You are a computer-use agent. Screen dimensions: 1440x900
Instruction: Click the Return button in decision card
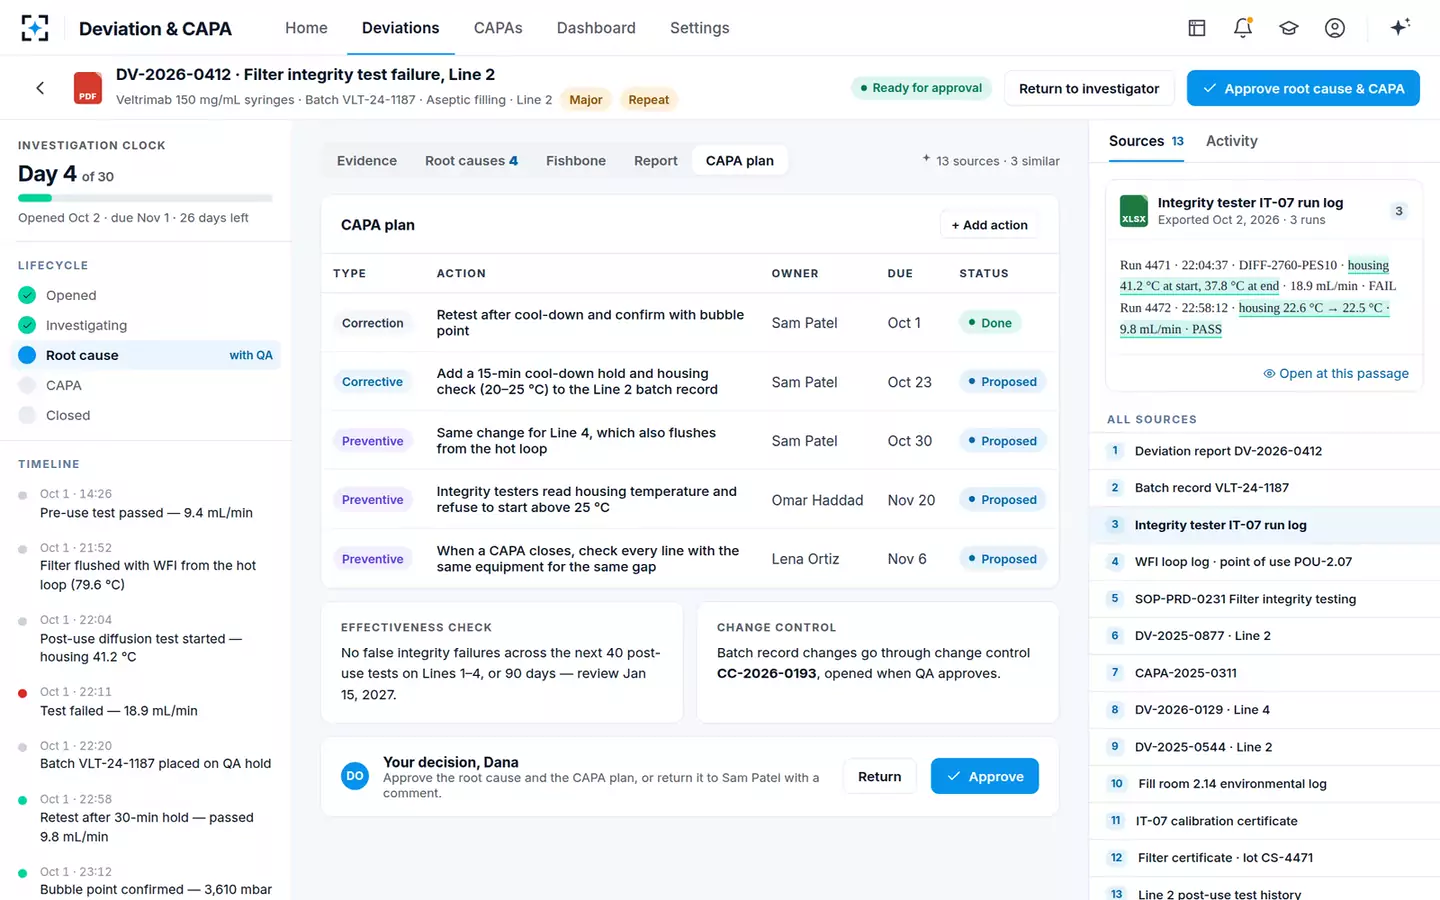(x=880, y=776)
